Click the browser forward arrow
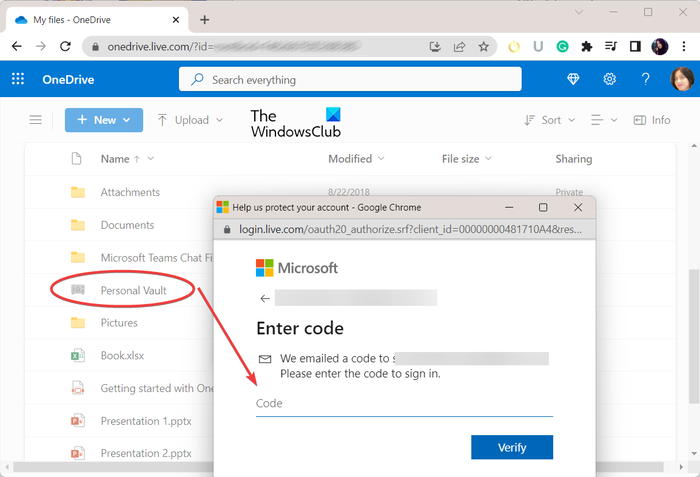Image resolution: width=700 pixels, height=477 pixels. pyautogui.click(x=41, y=46)
